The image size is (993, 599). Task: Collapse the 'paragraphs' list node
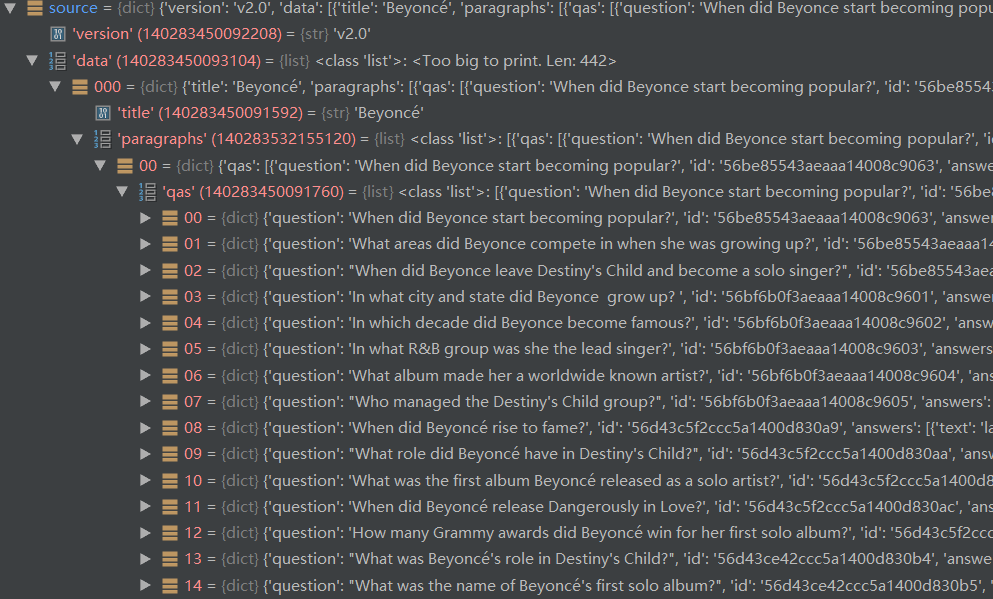77,139
